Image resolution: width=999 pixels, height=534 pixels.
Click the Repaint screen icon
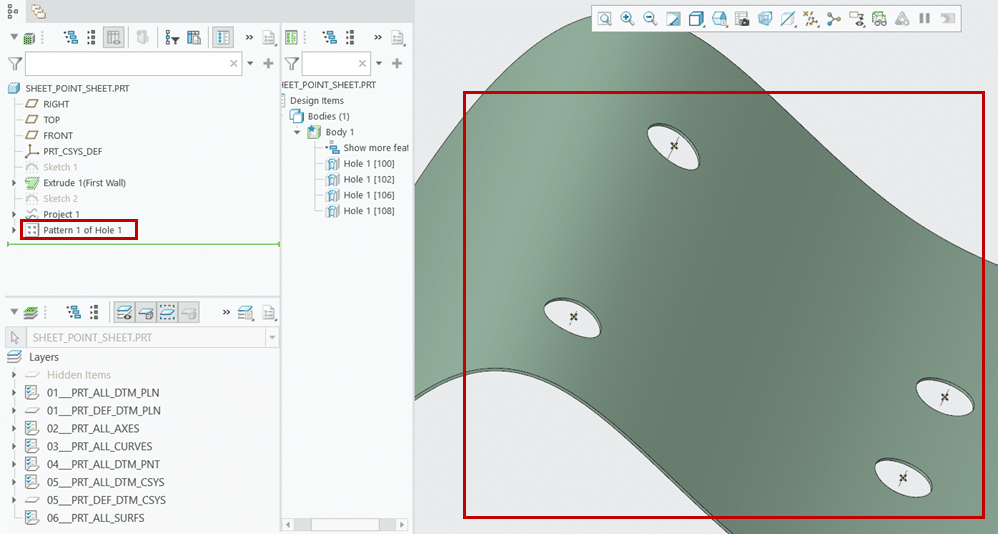click(673, 18)
